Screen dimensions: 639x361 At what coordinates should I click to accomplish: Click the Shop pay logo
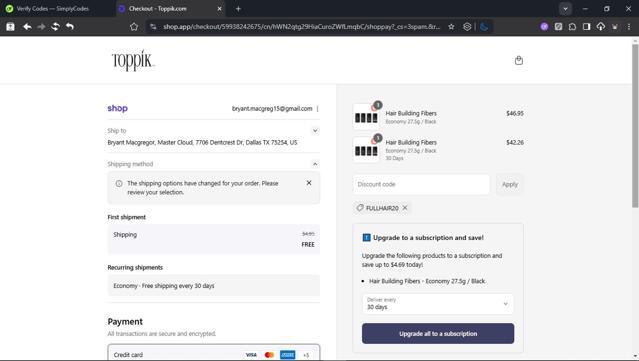(x=117, y=108)
